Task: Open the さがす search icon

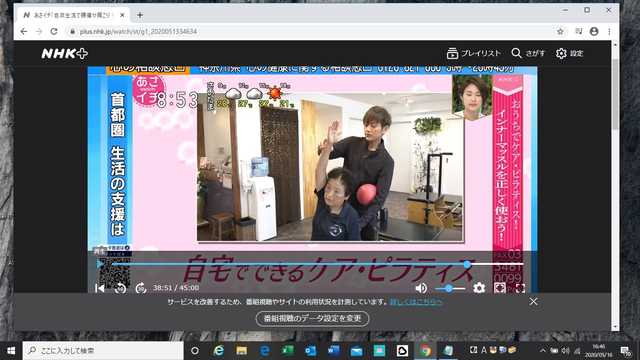Action: [x=516, y=53]
